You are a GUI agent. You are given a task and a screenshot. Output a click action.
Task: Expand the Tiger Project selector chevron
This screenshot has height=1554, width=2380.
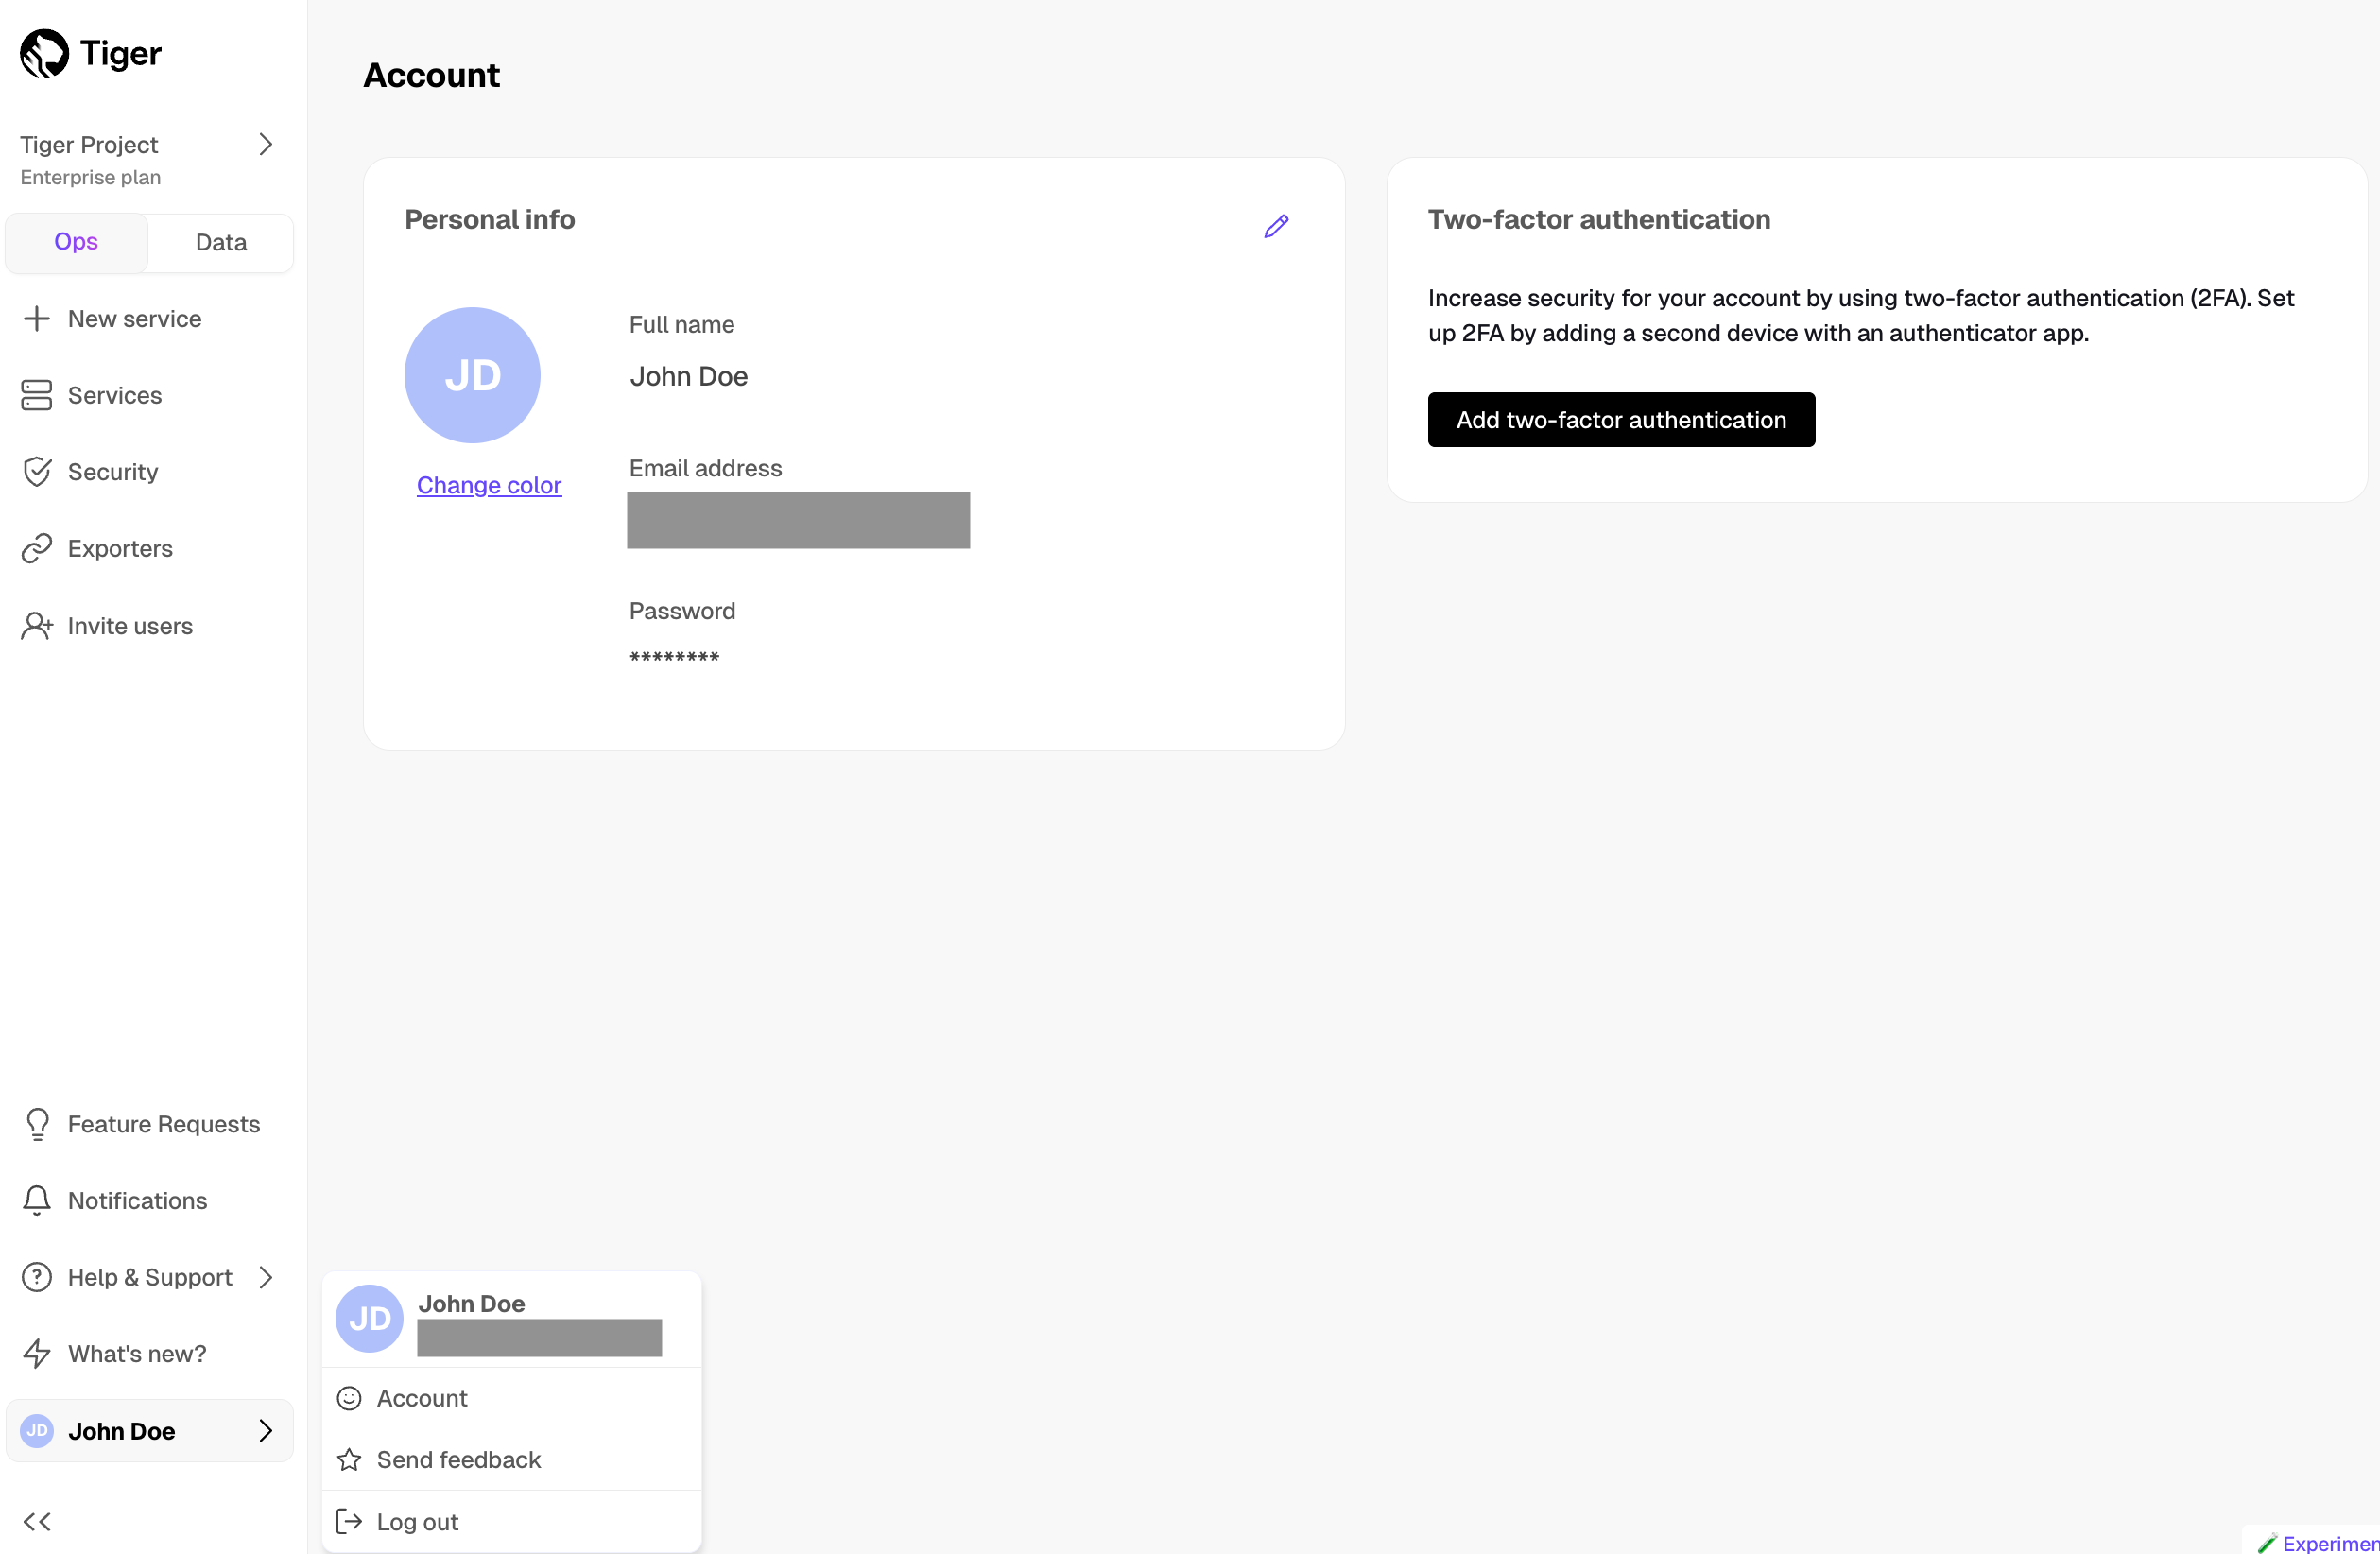pos(265,145)
